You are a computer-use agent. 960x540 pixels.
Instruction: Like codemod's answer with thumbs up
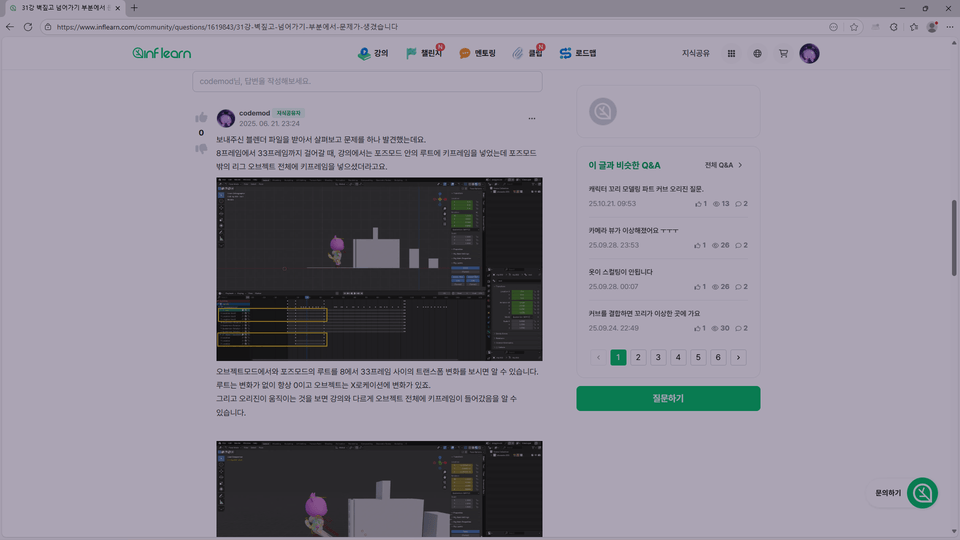click(201, 118)
